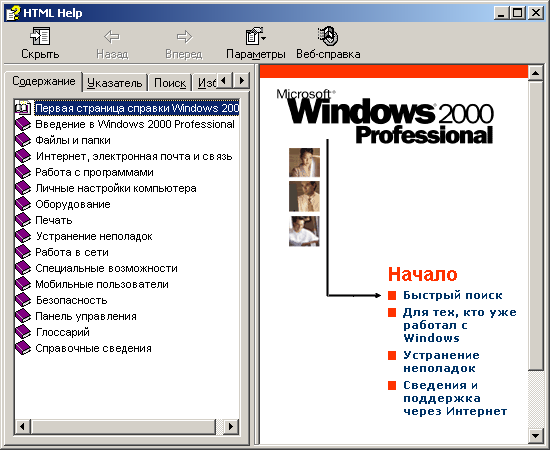This screenshot has width=550, height=450.
Task: Minimize the HTML Help window
Action: pyautogui.click(x=502, y=13)
